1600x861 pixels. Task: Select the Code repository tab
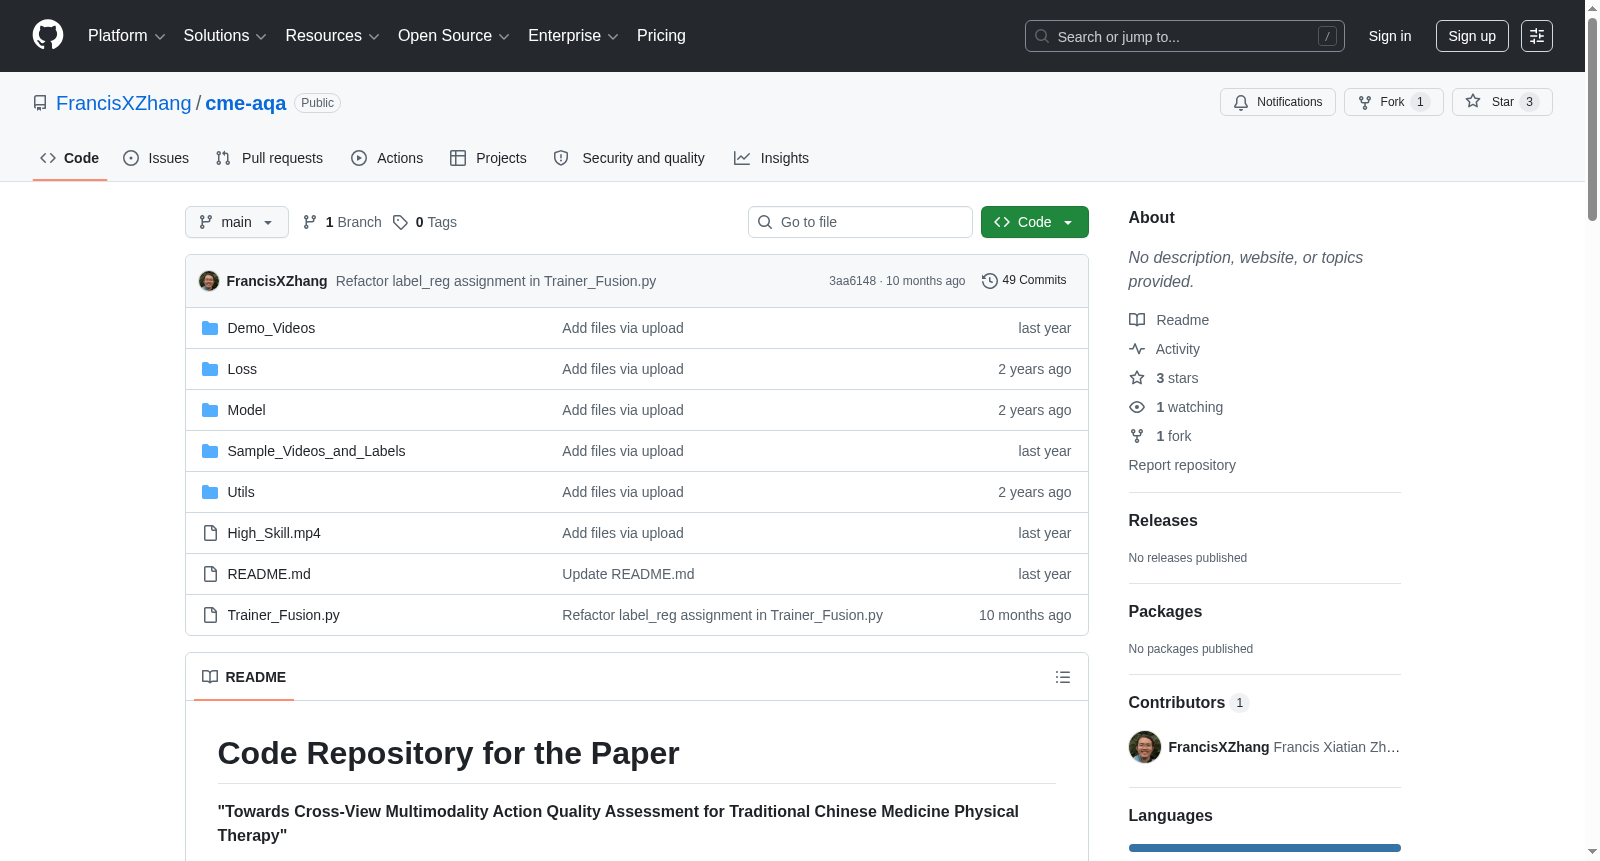tap(70, 158)
